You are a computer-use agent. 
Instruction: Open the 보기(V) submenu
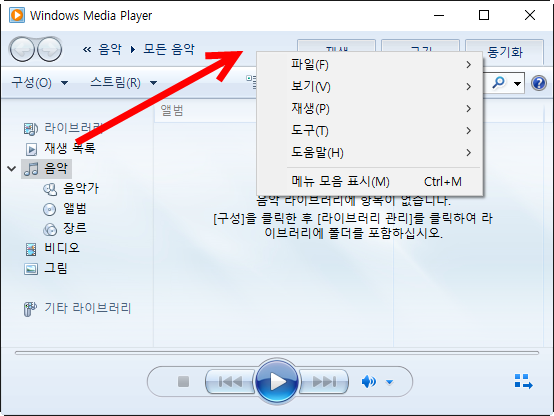point(370,87)
